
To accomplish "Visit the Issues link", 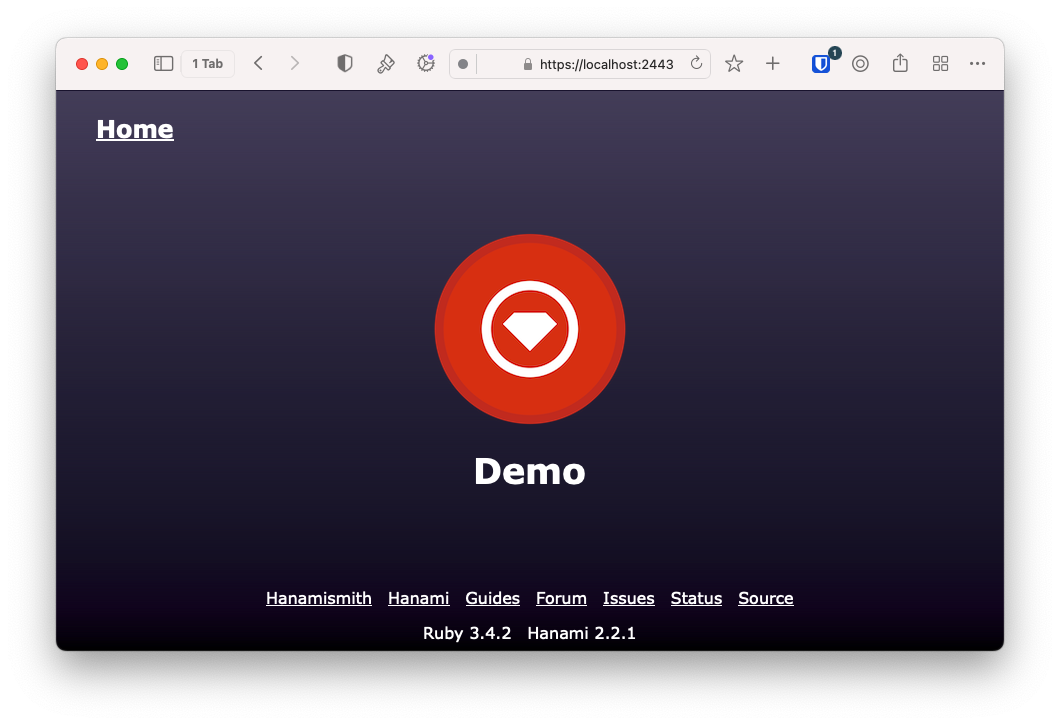I will [629, 599].
